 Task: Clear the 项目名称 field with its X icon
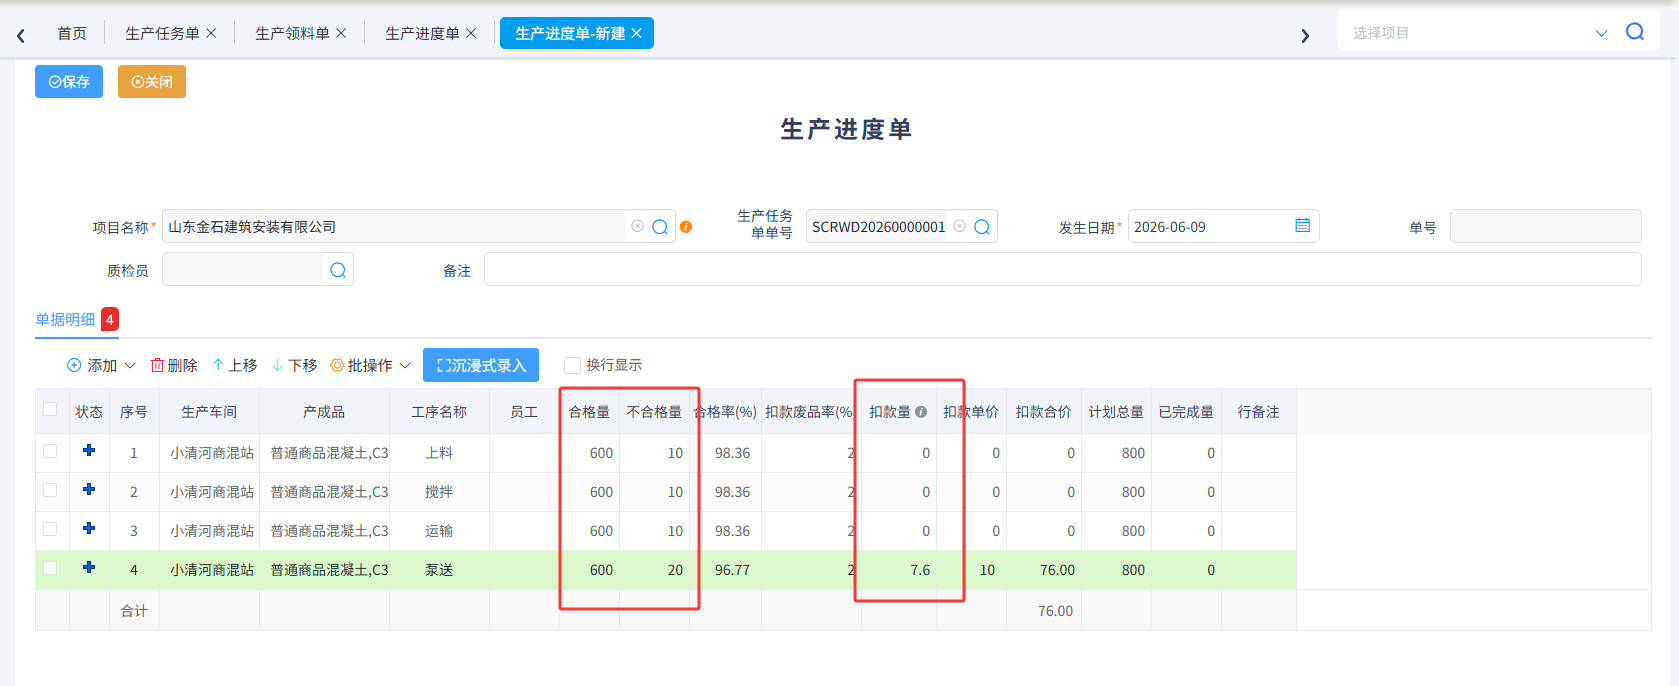click(x=637, y=226)
